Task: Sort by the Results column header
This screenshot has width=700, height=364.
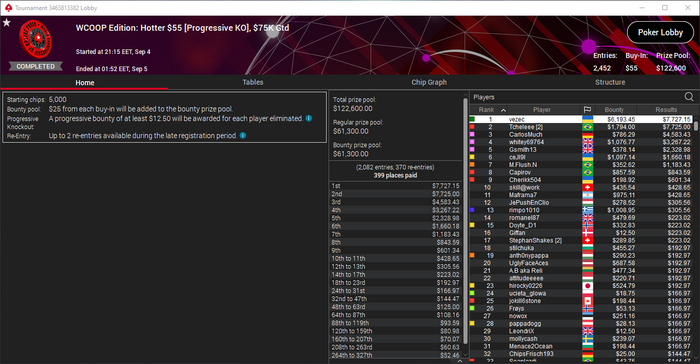Action: click(666, 110)
